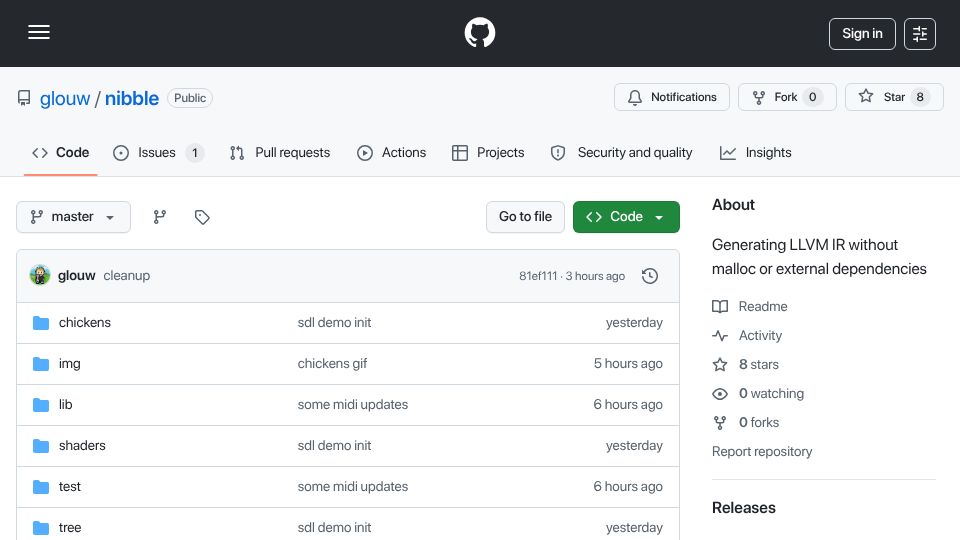Open the Insights tab
Screen dimensions: 960x540
coord(756,152)
